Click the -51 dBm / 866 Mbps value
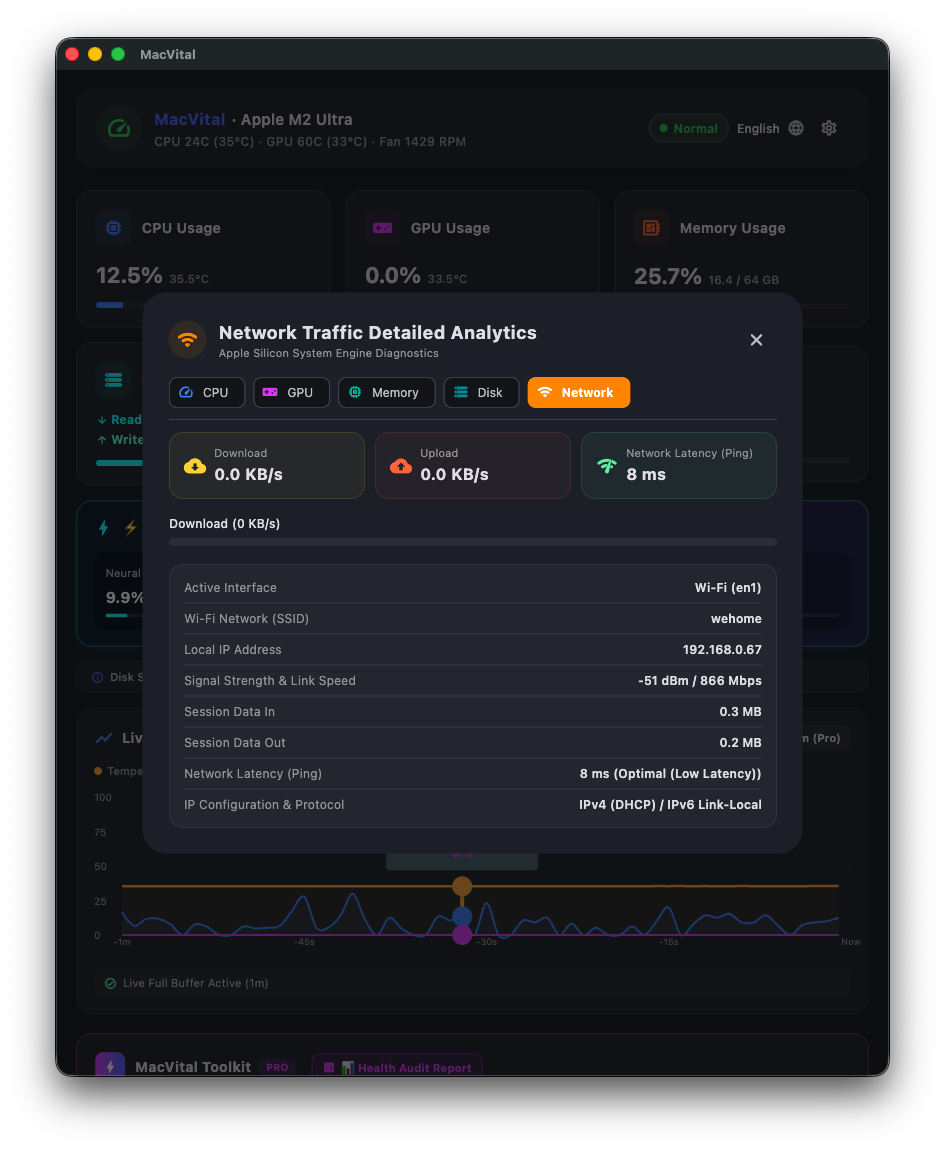This screenshot has height=1150, width=945. click(700, 681)
